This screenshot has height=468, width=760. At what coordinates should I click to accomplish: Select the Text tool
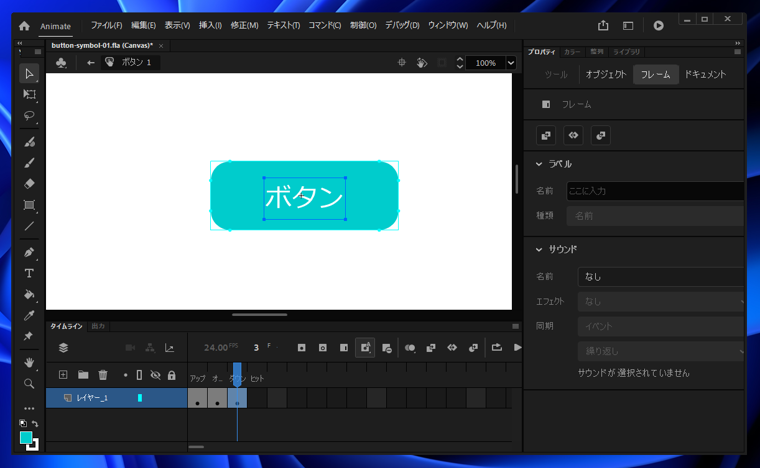[29, 273]
